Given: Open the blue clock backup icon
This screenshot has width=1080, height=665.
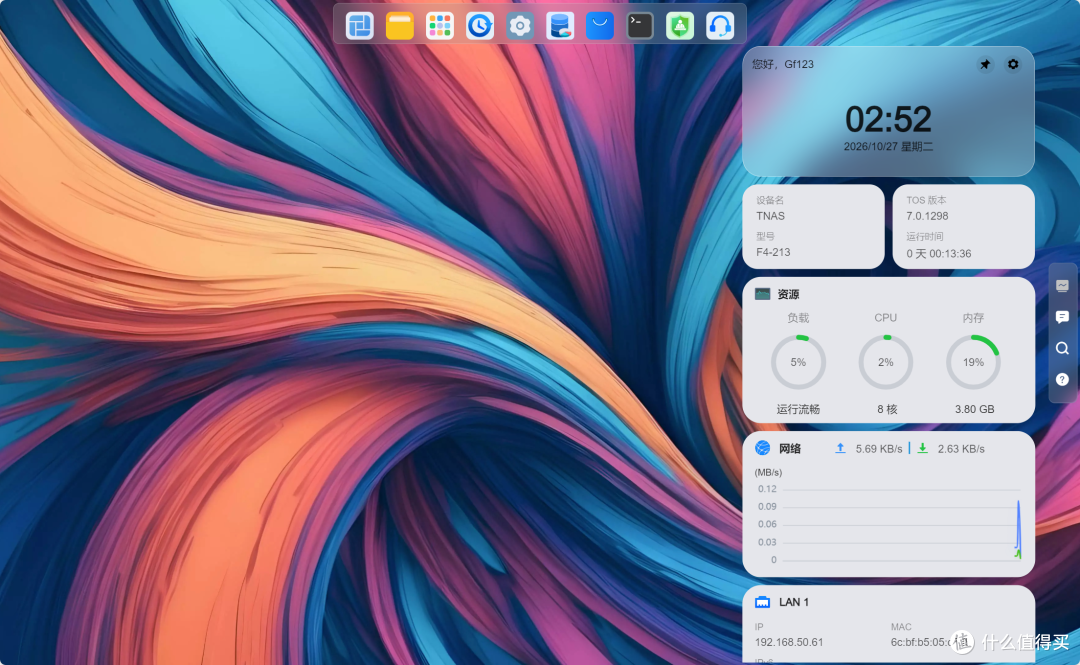Looking at the screenshot, I should [479, 25].
